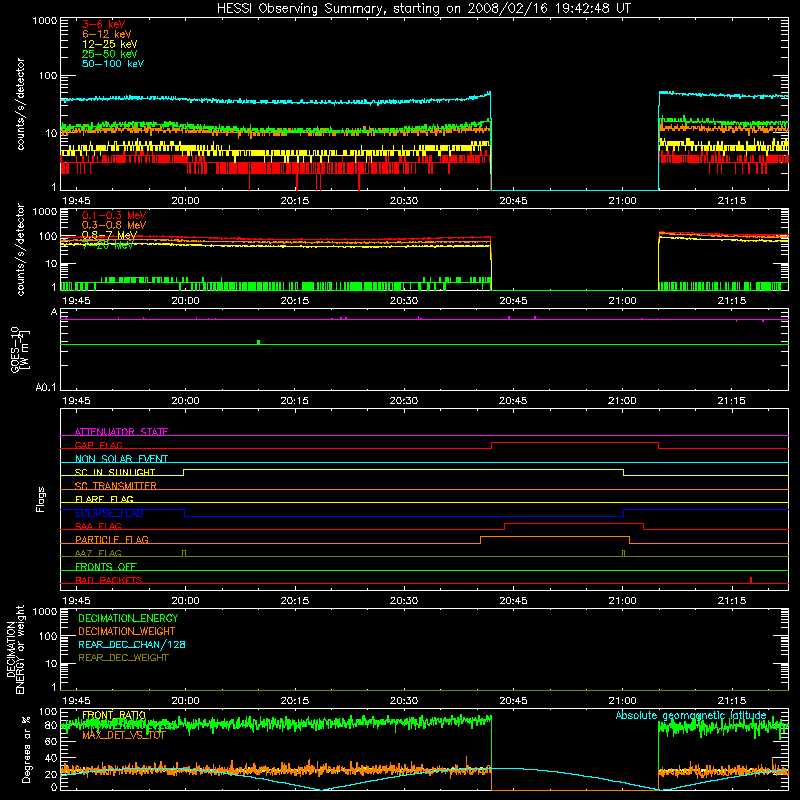Select the SC_TRANSMITTER flag label
800x800 pixels.
point(116,486)
